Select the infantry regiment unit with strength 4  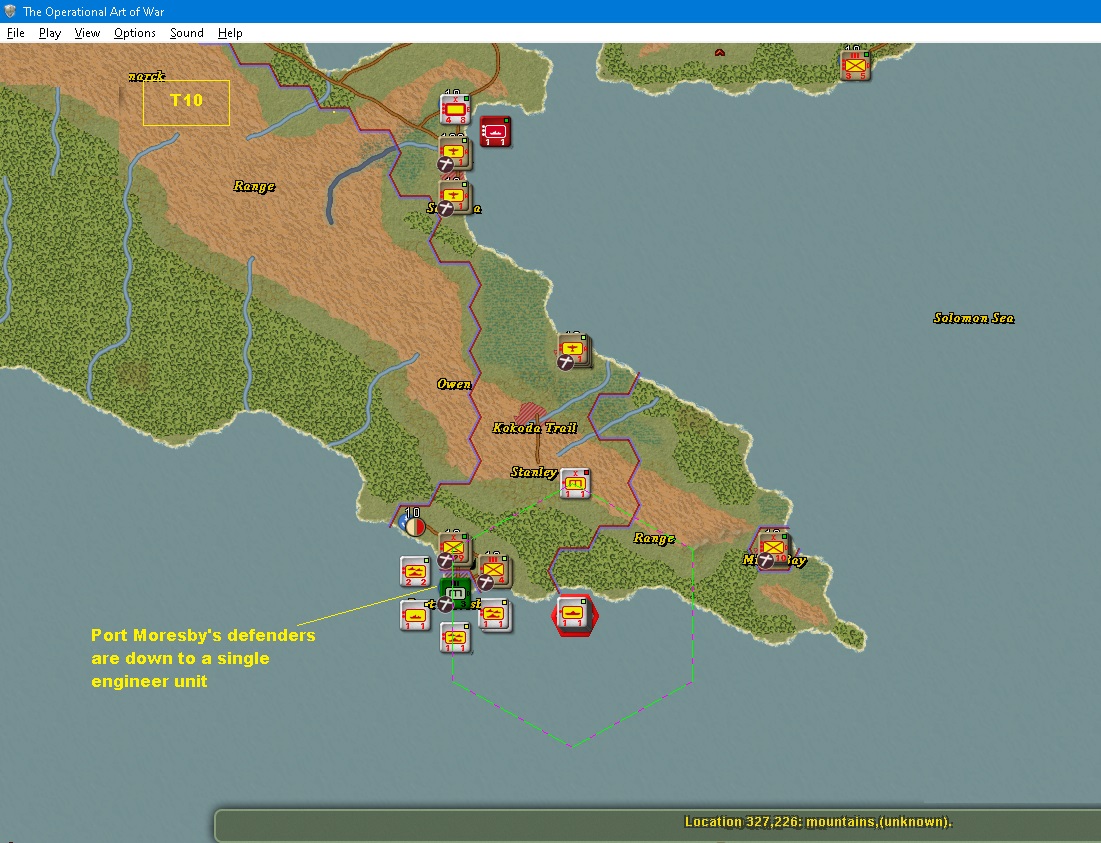click(494, 571)
